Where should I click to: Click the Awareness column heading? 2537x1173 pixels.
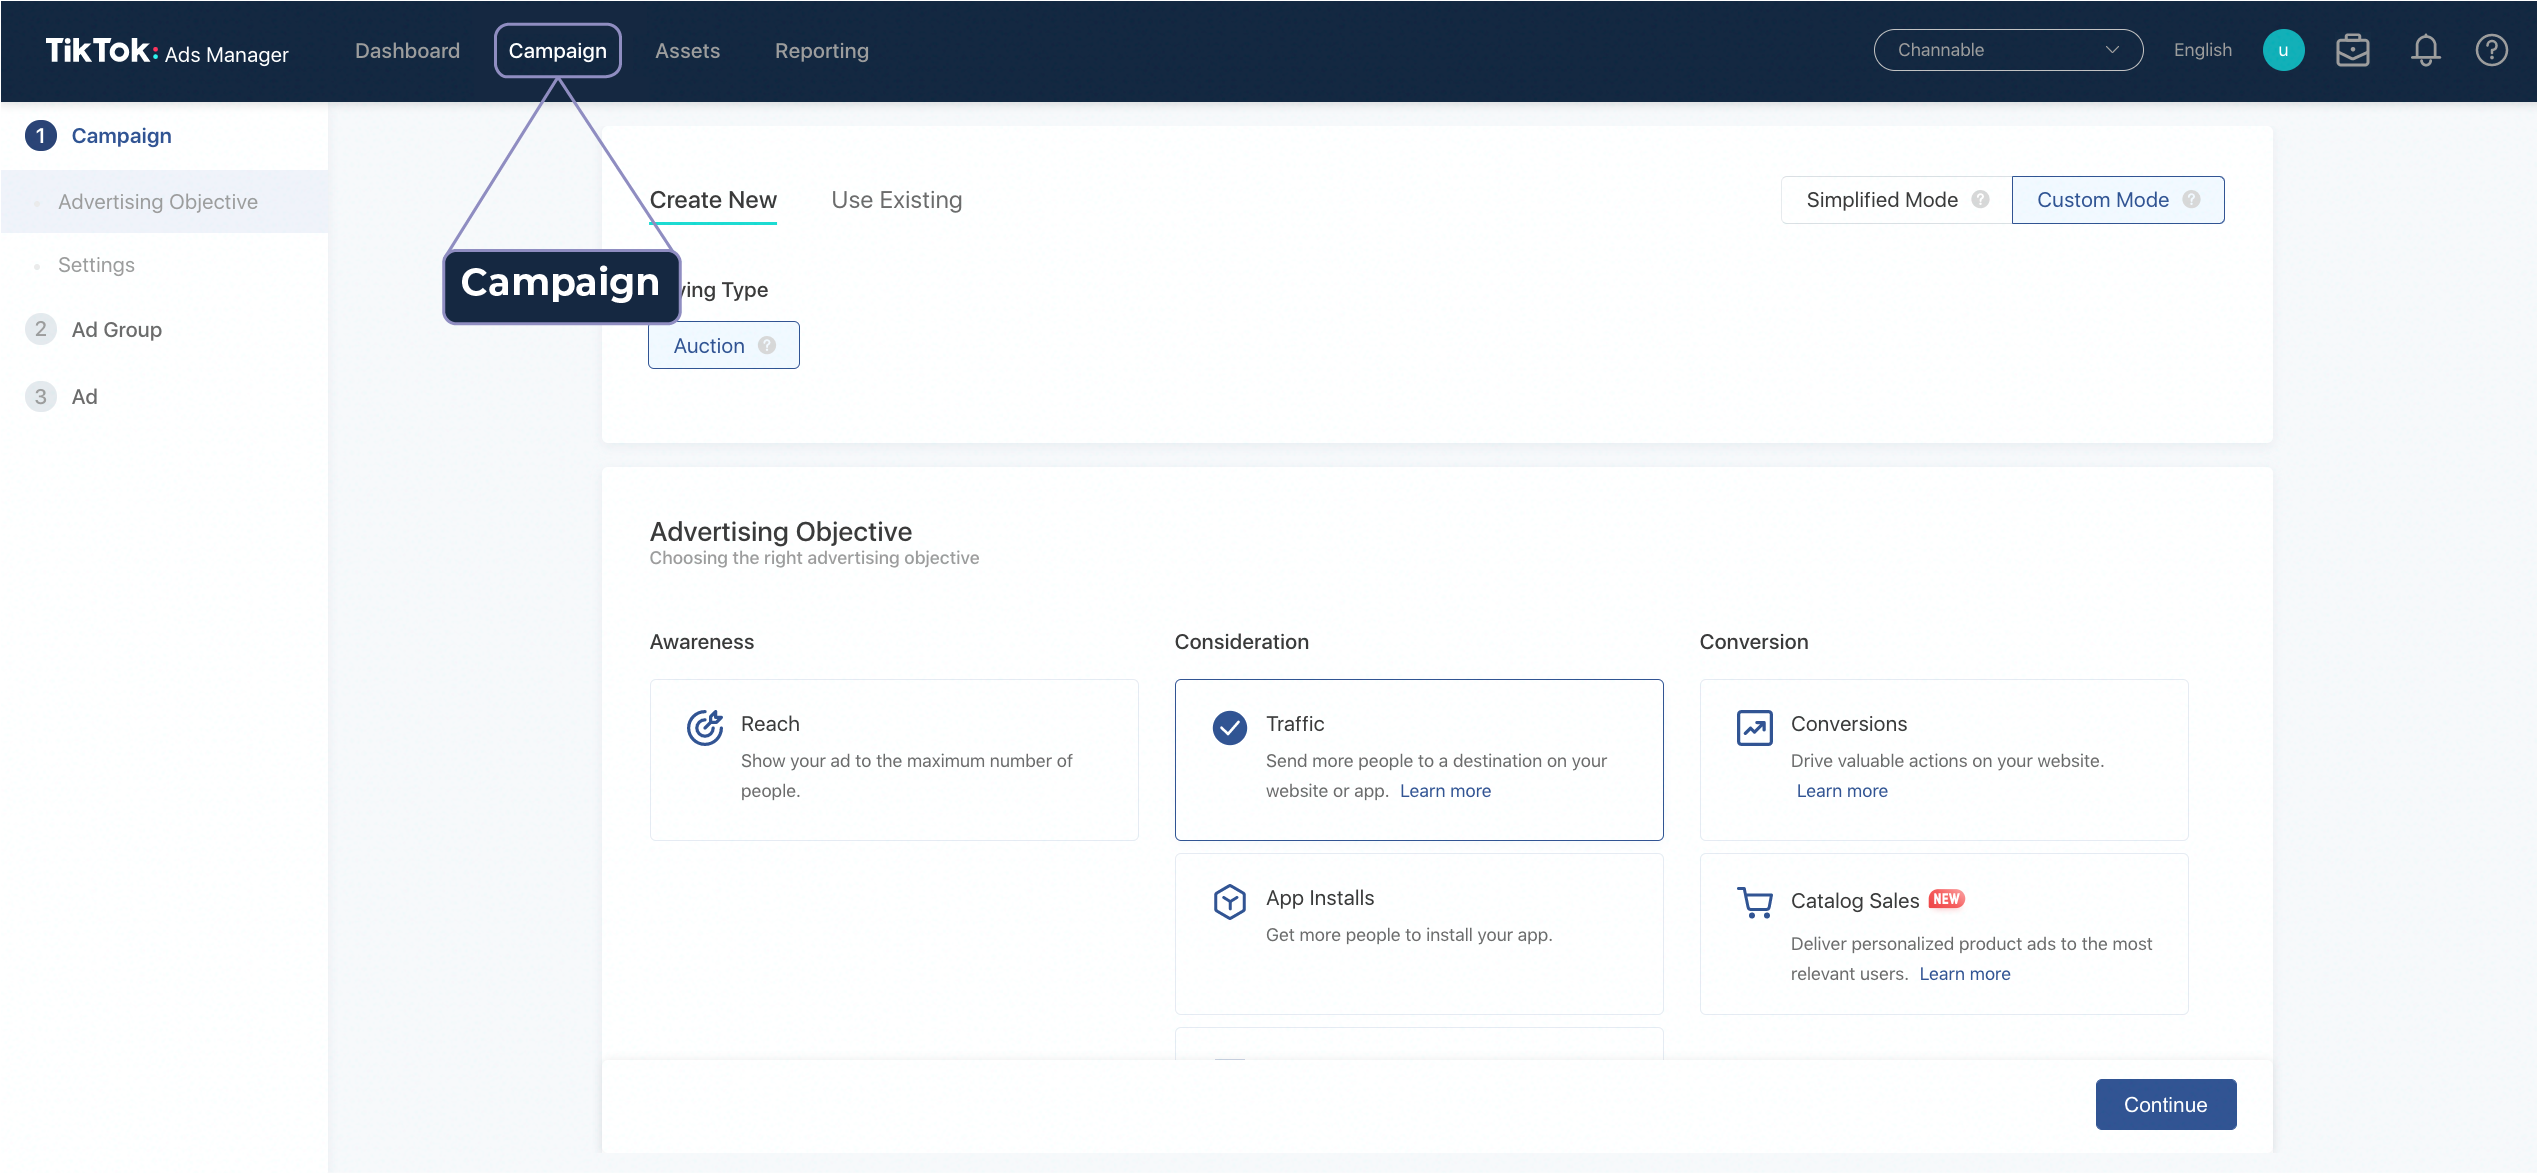[x=702, y=642]
